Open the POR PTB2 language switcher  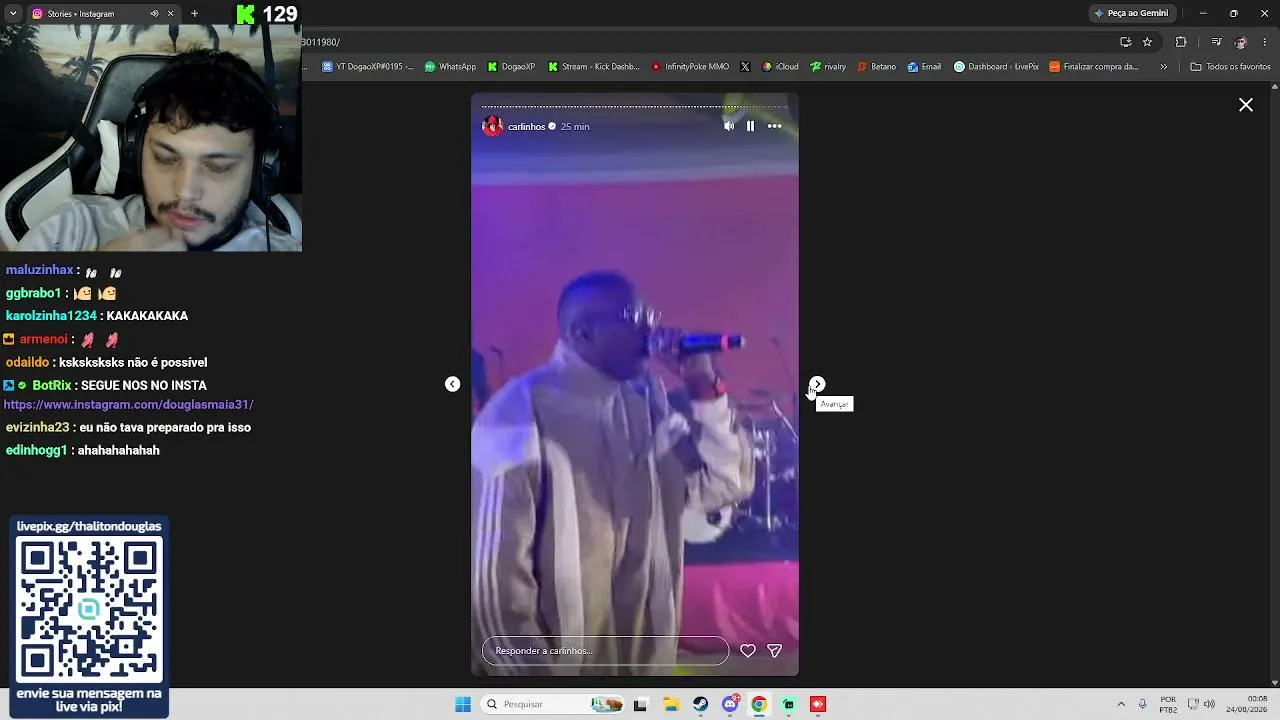point(1168,704)
